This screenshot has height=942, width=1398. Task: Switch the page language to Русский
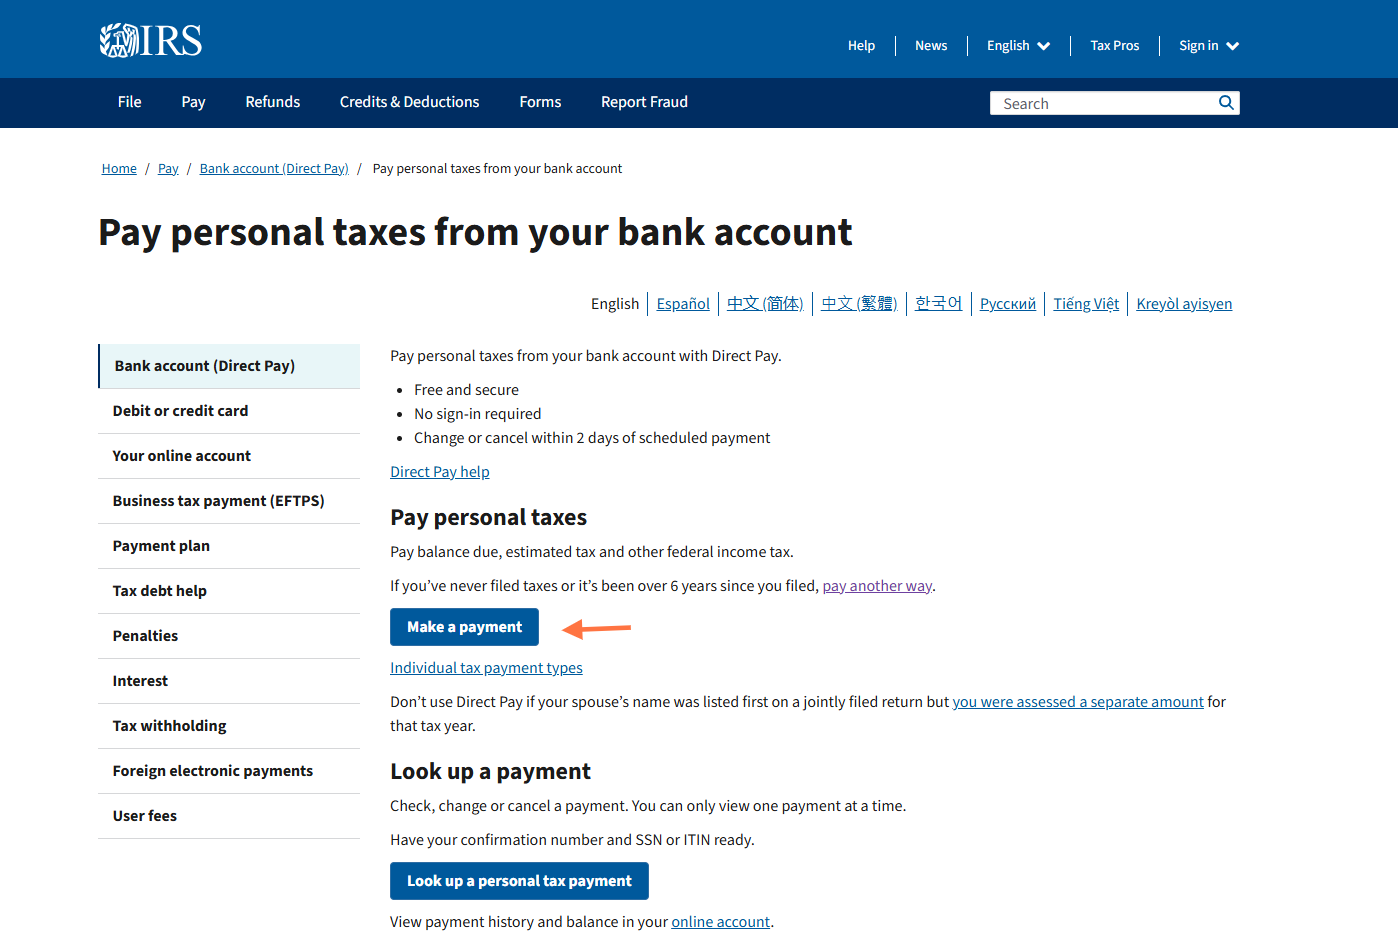1008,304
